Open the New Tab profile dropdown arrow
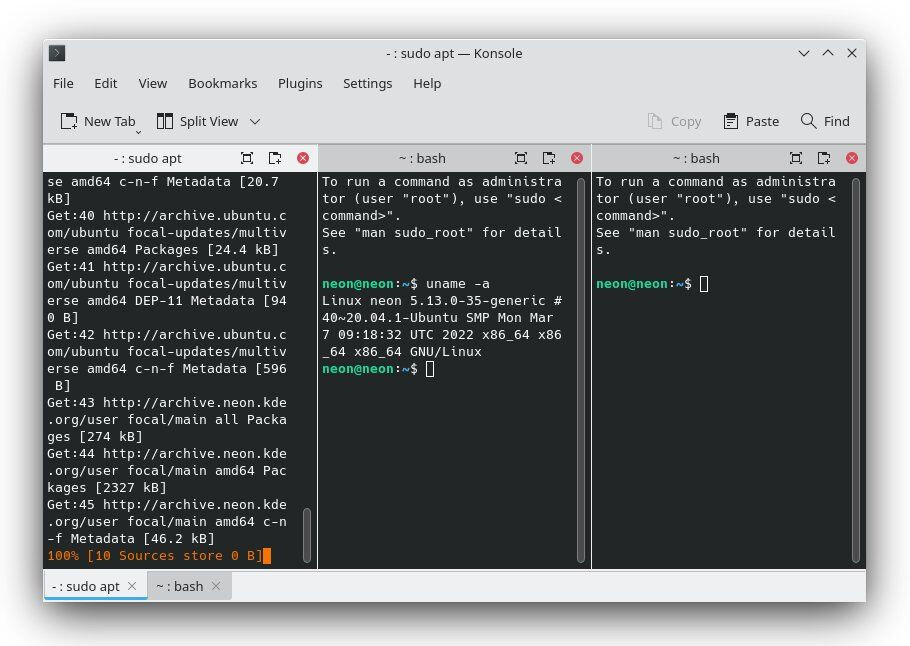 coord(138,130)
